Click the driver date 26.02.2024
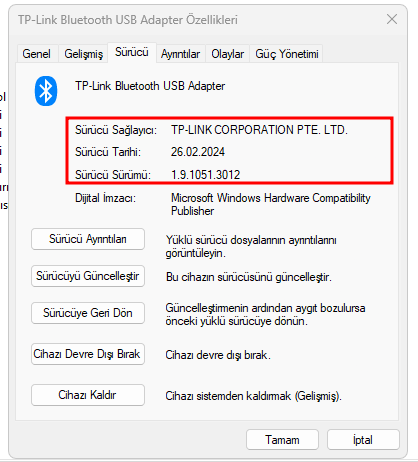 pyautogui.click(x=198, y=152)
